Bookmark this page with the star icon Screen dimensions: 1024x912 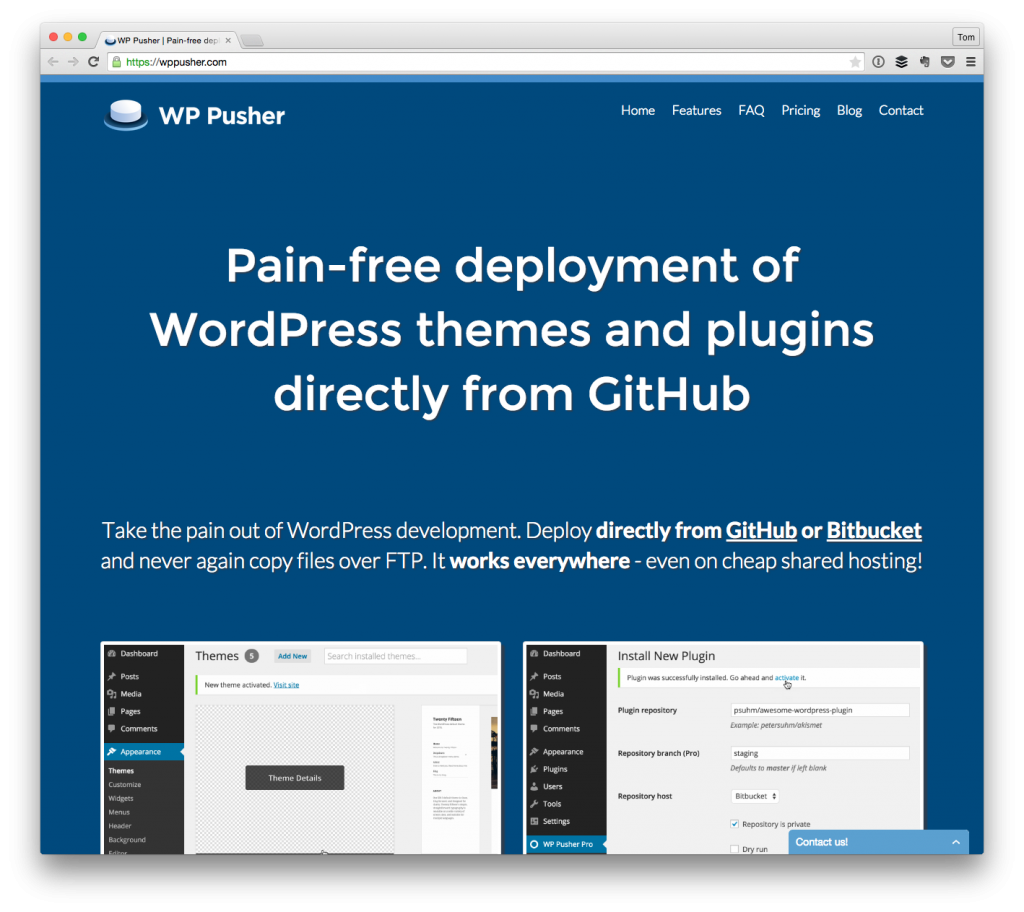tap(855, 62)
